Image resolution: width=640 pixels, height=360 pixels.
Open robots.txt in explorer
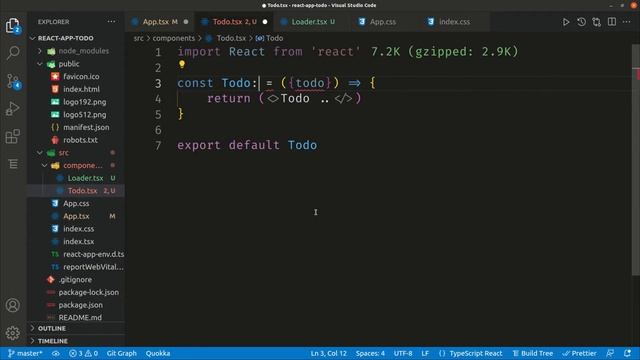tap(80, 140)
